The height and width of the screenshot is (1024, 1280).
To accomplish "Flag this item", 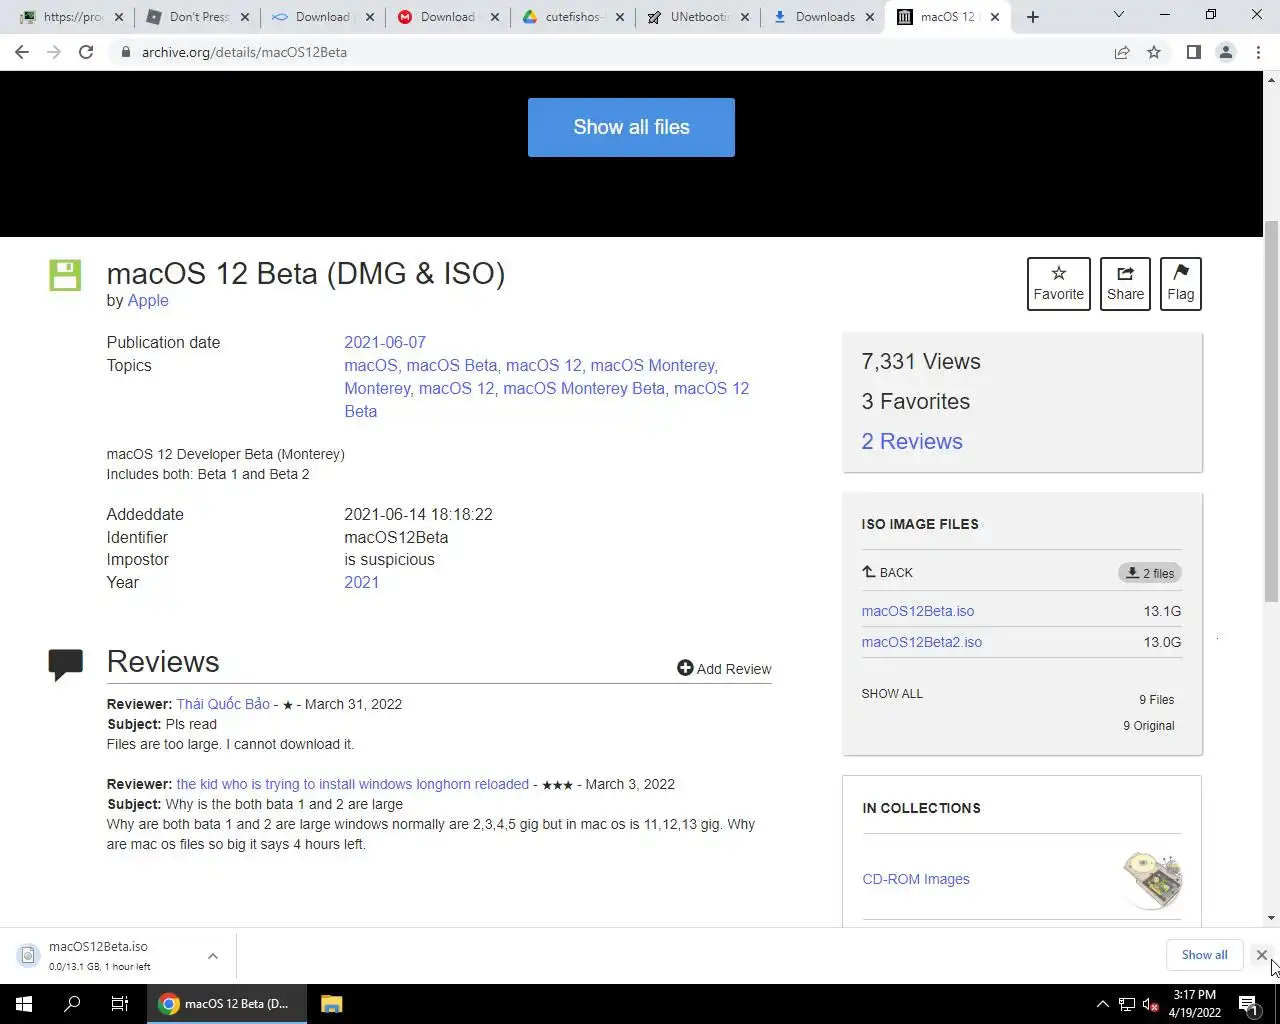I will pyautogui.click(x=1180, y=284).
